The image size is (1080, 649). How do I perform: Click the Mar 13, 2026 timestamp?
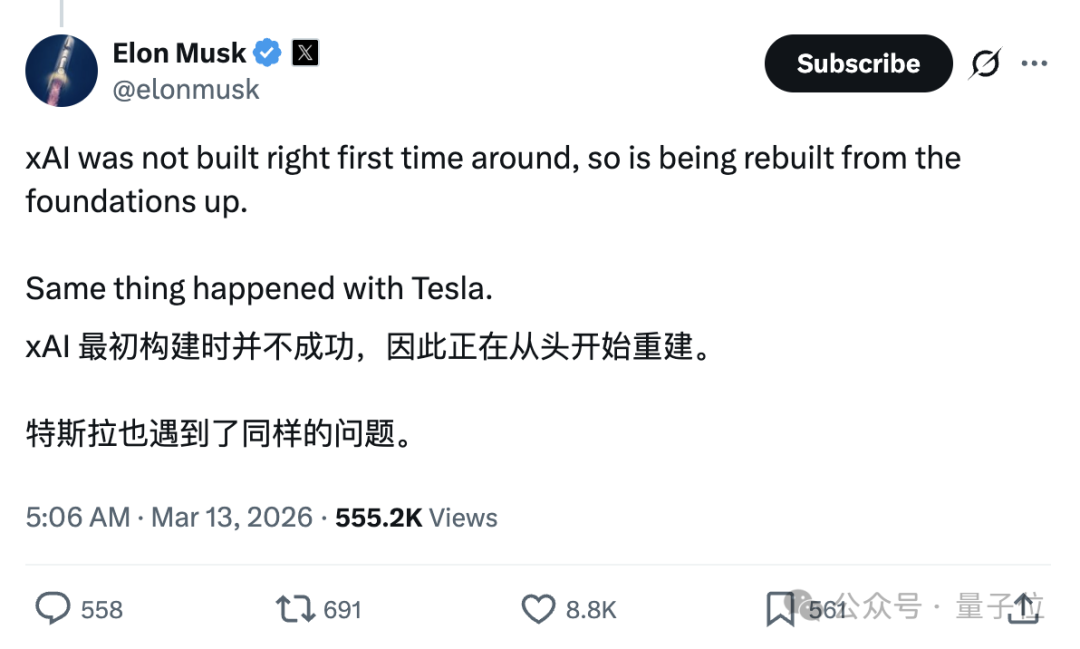tap(232, 518)
